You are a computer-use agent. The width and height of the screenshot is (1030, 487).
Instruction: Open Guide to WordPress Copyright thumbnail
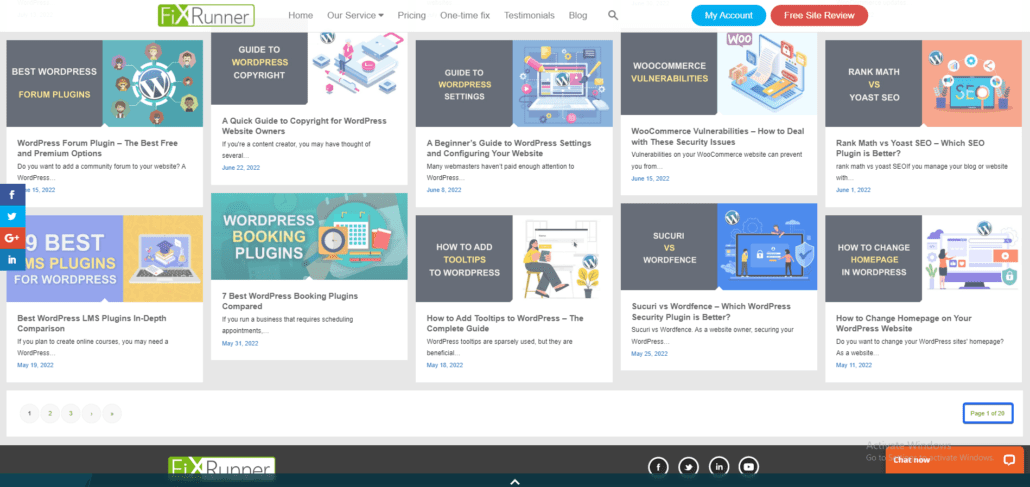[309, 68]
